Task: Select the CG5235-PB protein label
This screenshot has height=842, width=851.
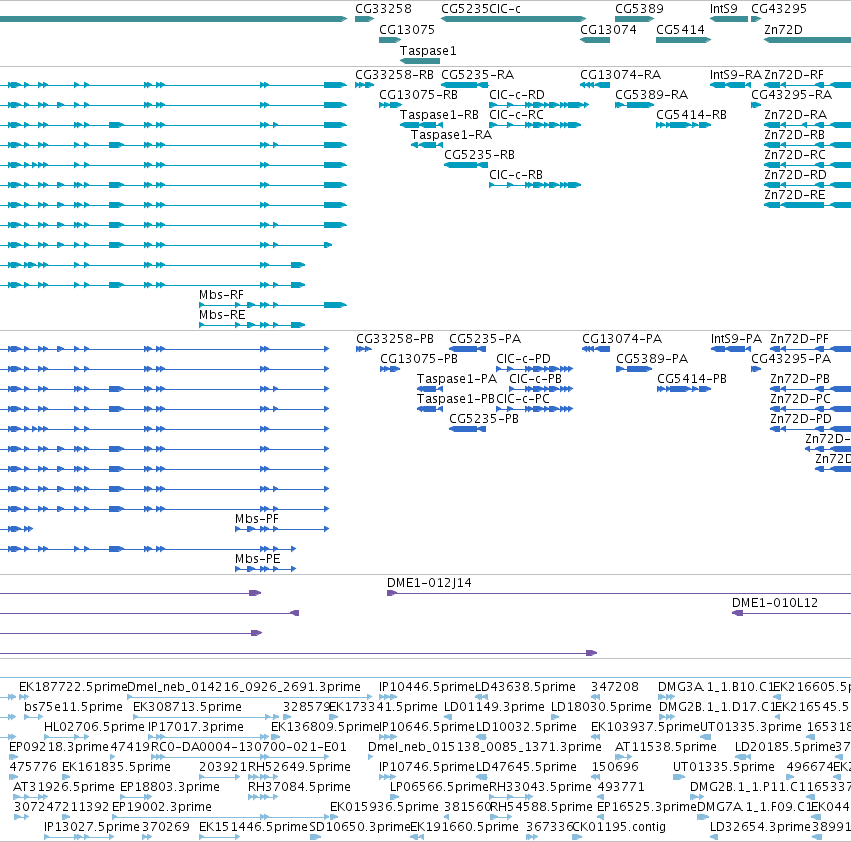Action: point(484,419)
